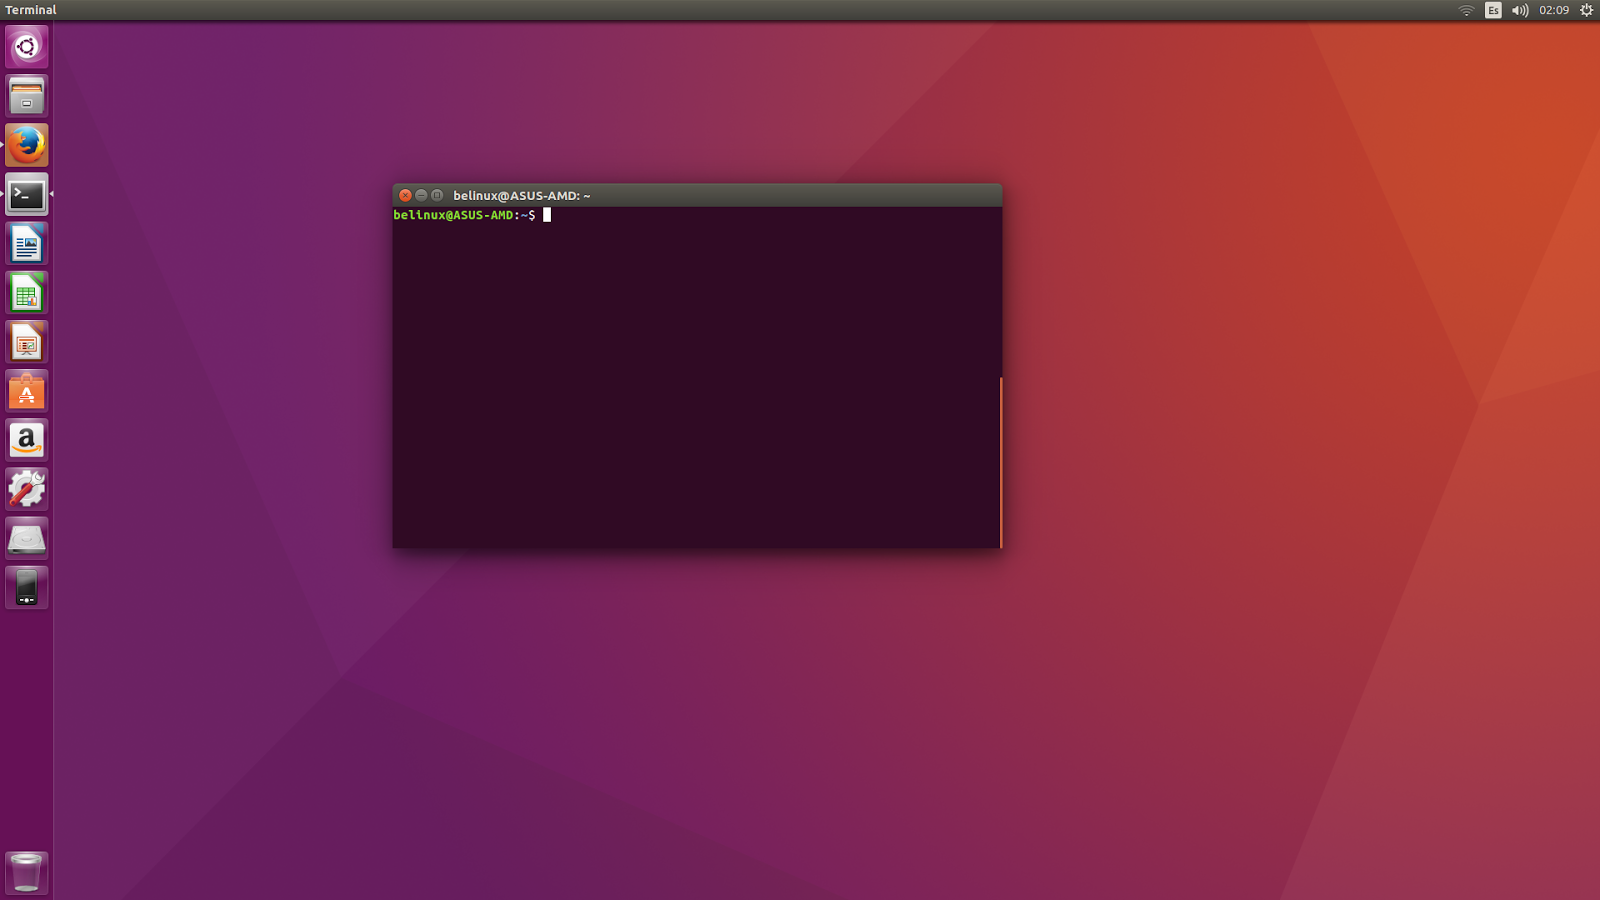This screenshot has height=900, width=1600.
Task: Open the session power gear menu
Action: point(1585,10)
